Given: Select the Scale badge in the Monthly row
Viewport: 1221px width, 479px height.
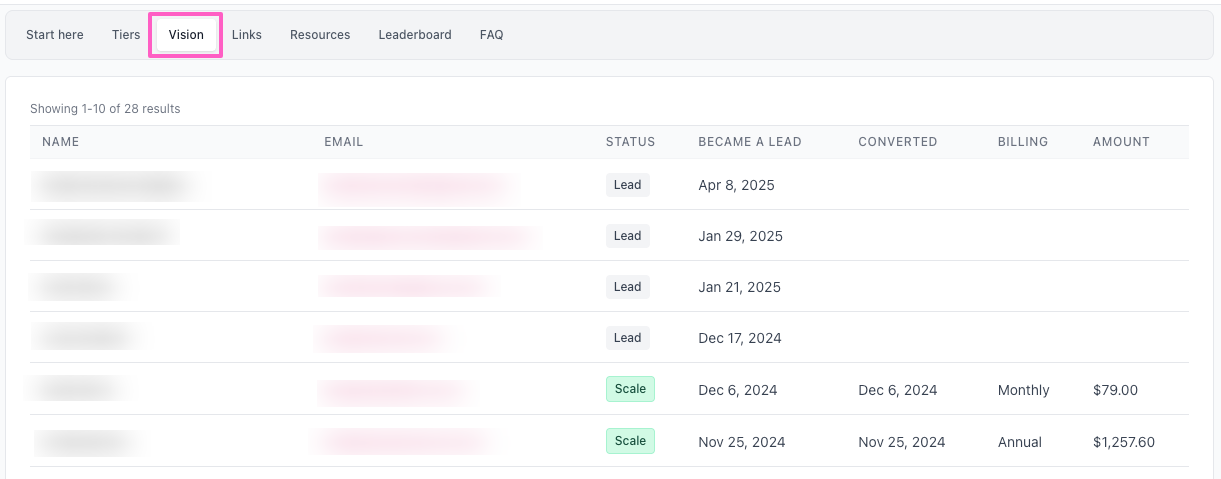Looking at the screenshot, I should pyautogui.click(x=630, y=389).
